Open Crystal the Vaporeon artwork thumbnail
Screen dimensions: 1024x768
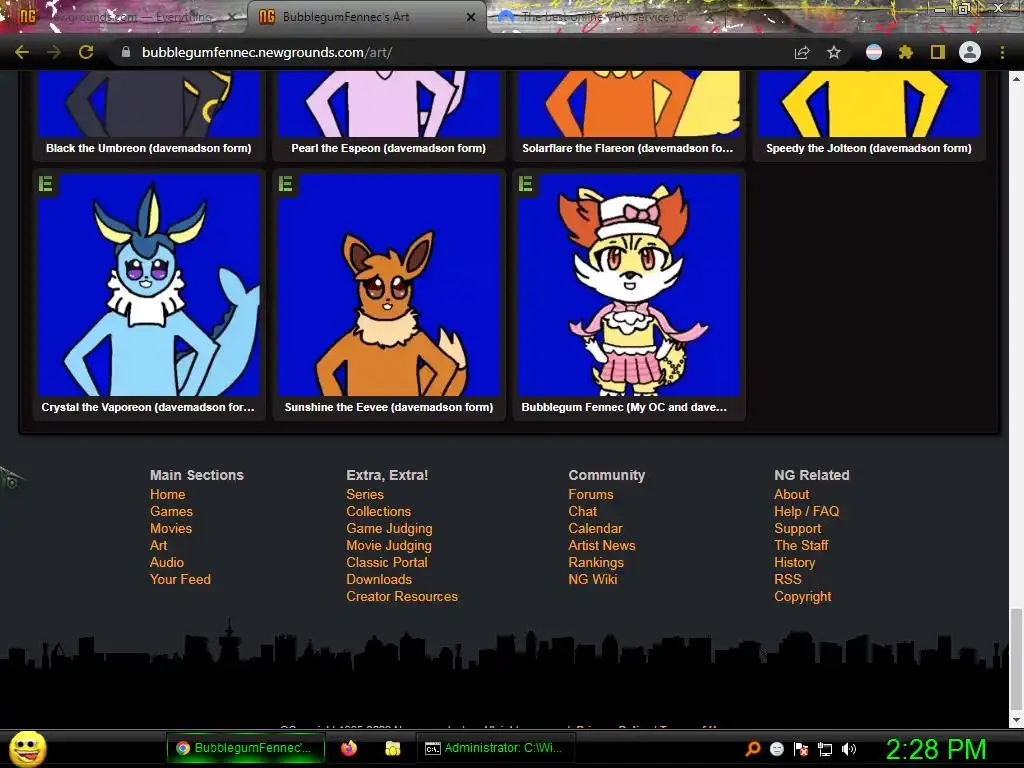pos(149,285)
